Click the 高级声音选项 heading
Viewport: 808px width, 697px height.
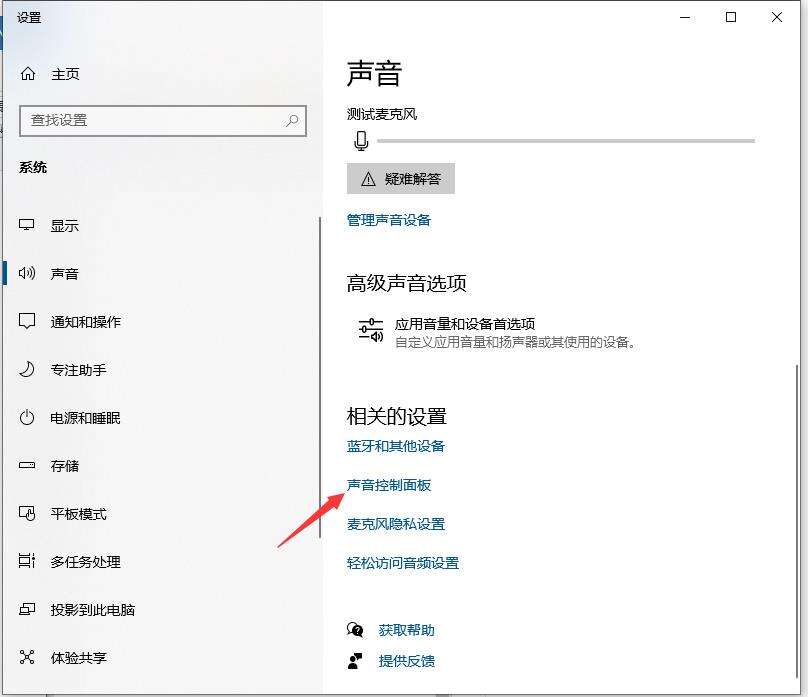pos(407,283)
